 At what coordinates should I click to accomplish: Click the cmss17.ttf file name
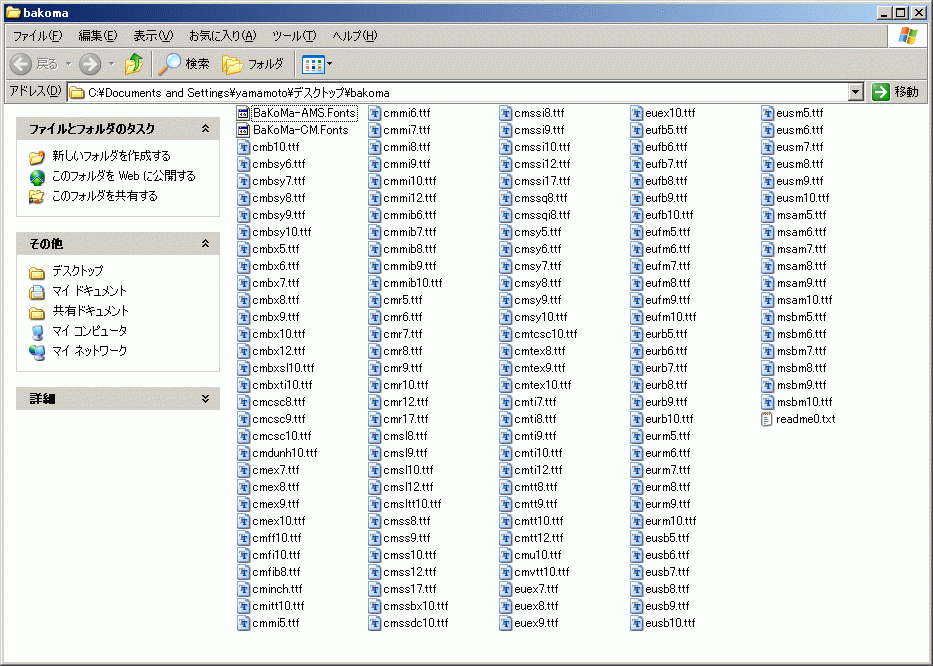pos(409,589)
